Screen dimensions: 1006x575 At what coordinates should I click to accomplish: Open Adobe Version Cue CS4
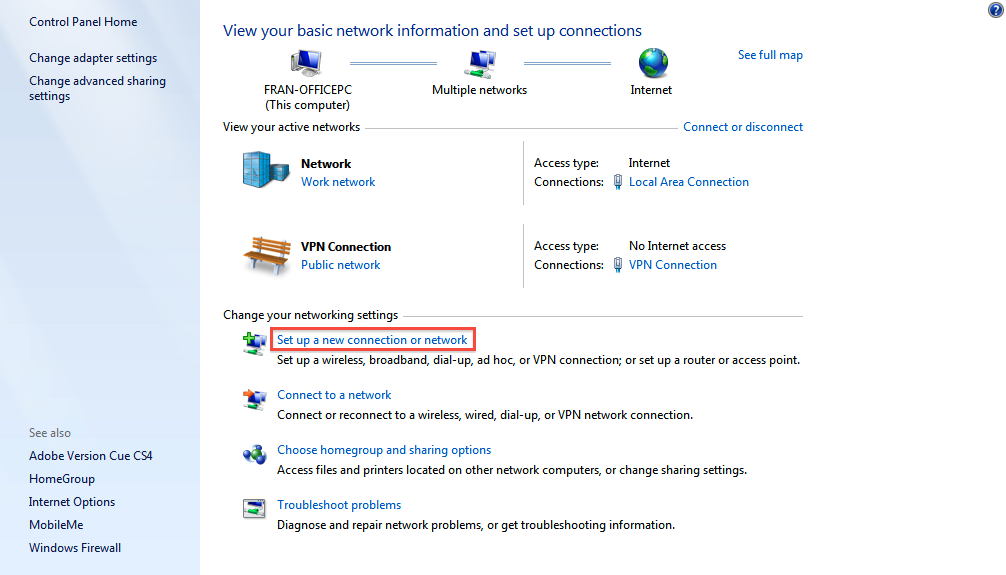[90, 456]
